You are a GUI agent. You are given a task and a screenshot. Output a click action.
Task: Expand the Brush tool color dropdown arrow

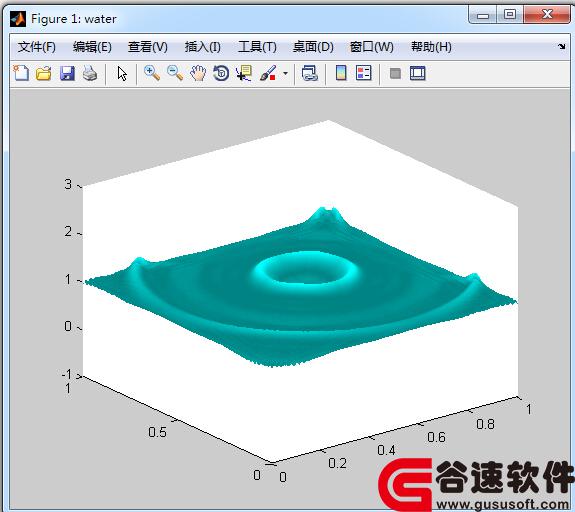click(x=285, y=73)
